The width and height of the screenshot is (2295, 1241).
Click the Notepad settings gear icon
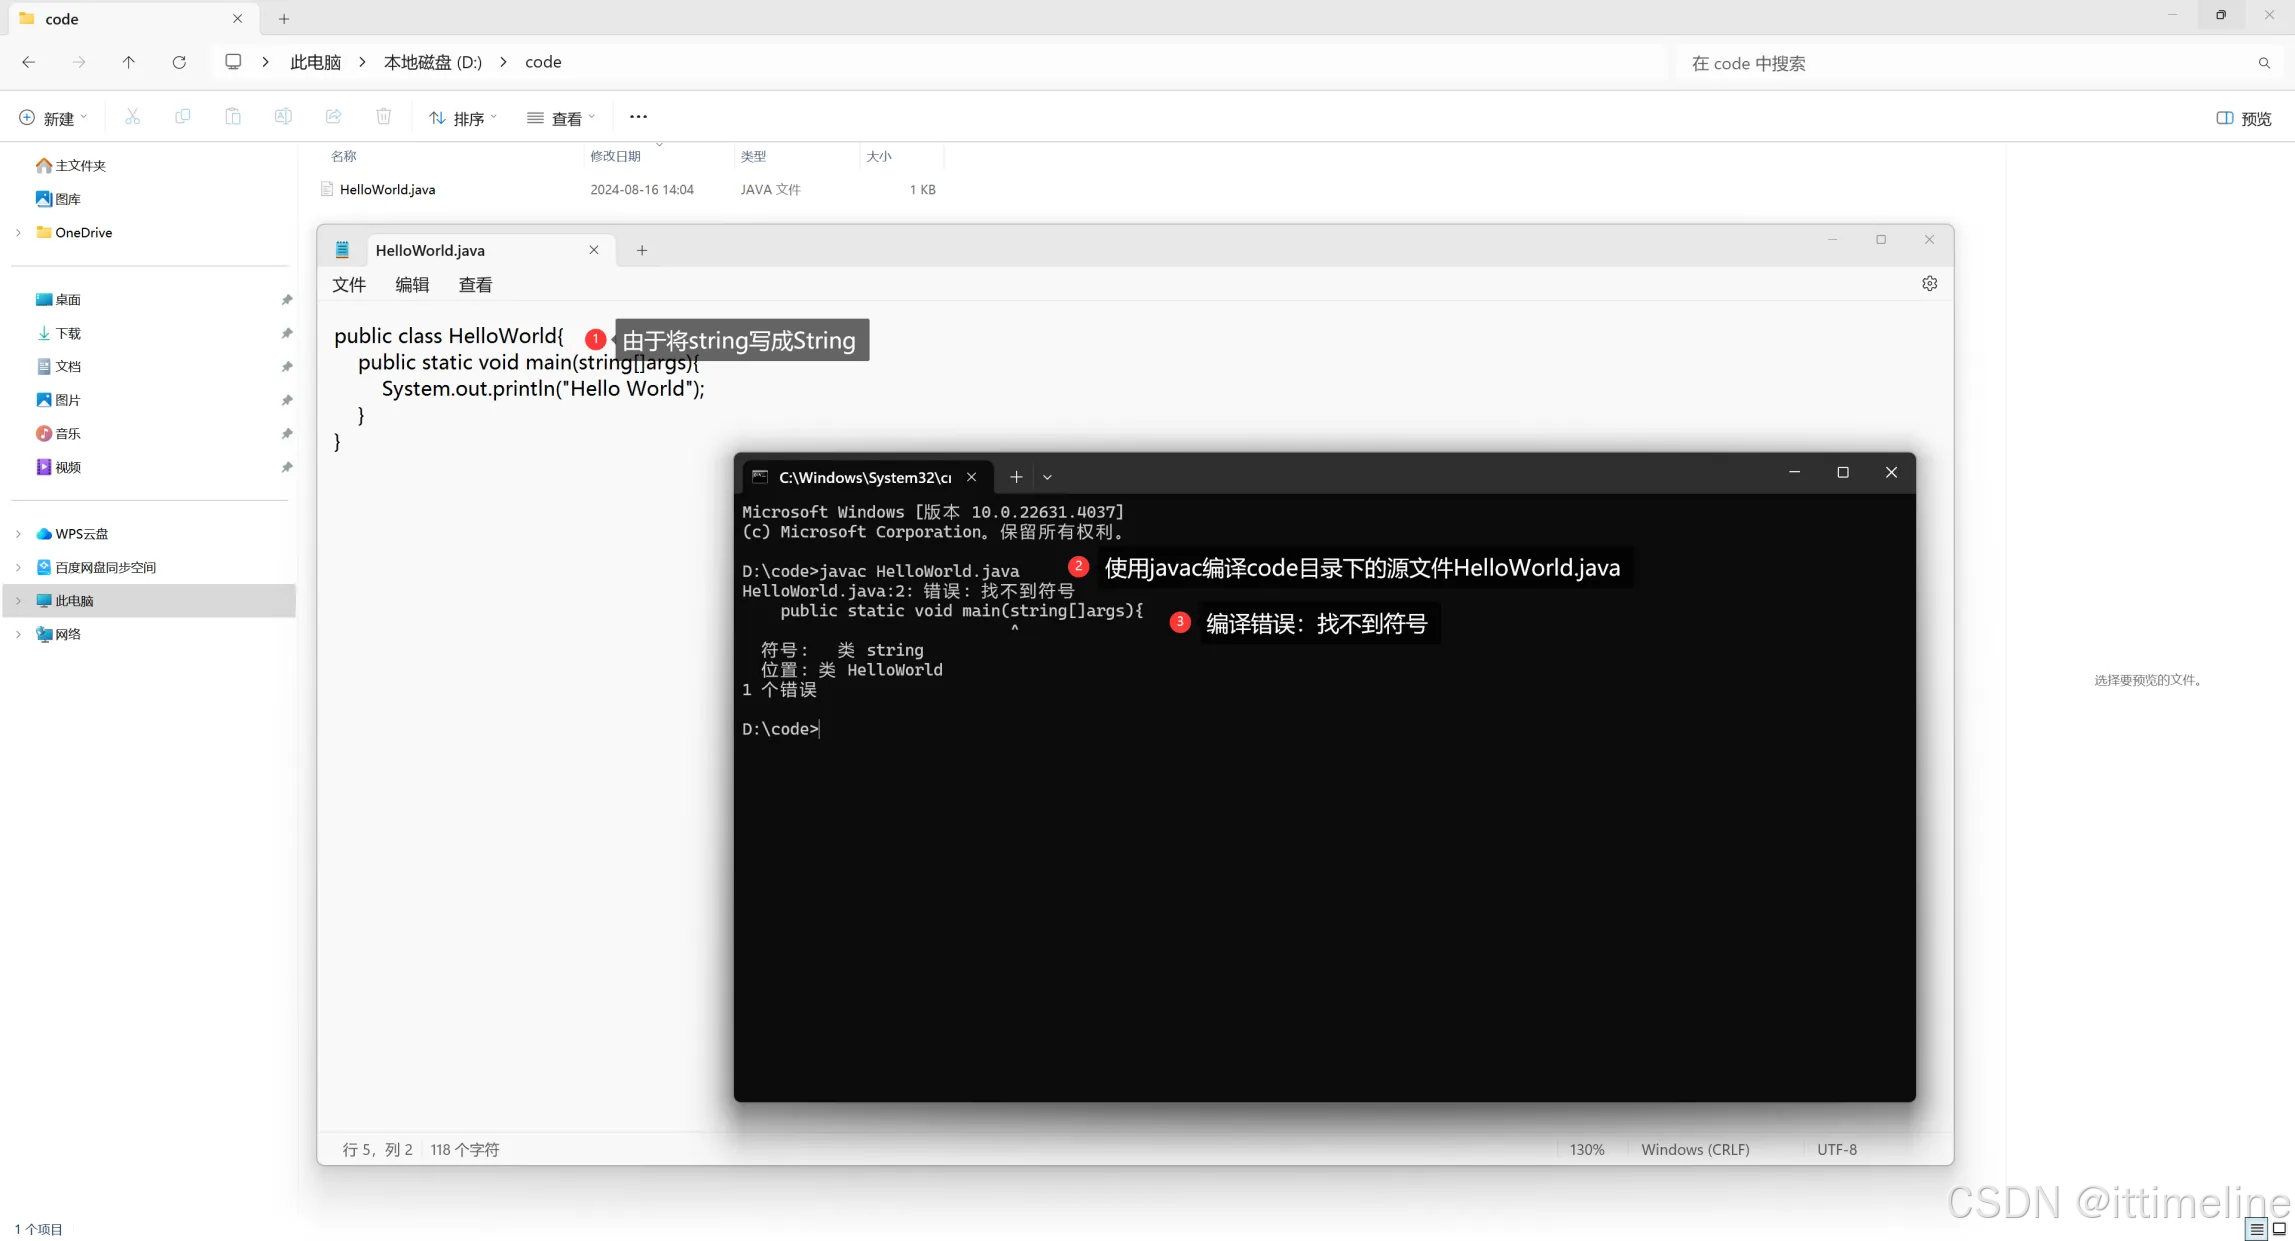1929,284
